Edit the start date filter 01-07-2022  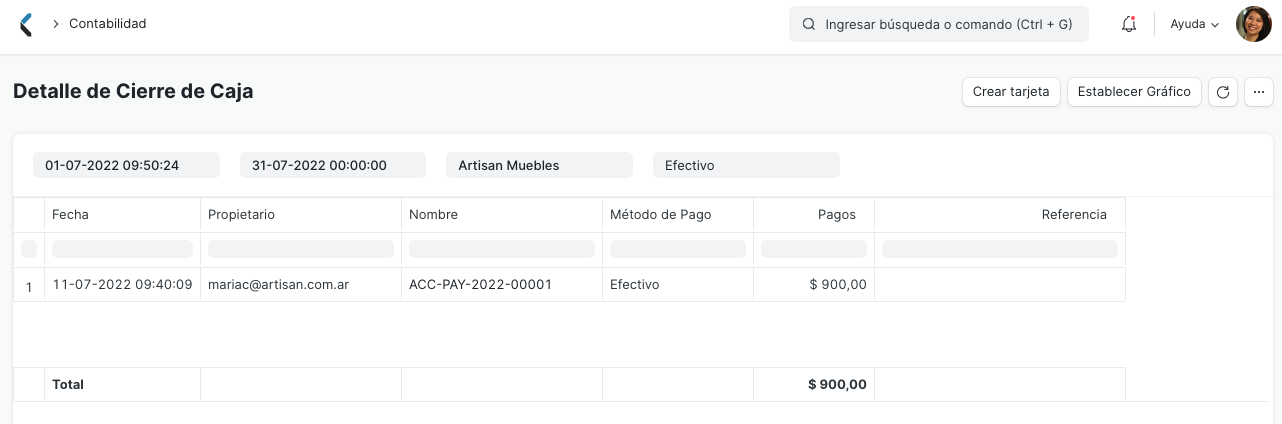126,165
